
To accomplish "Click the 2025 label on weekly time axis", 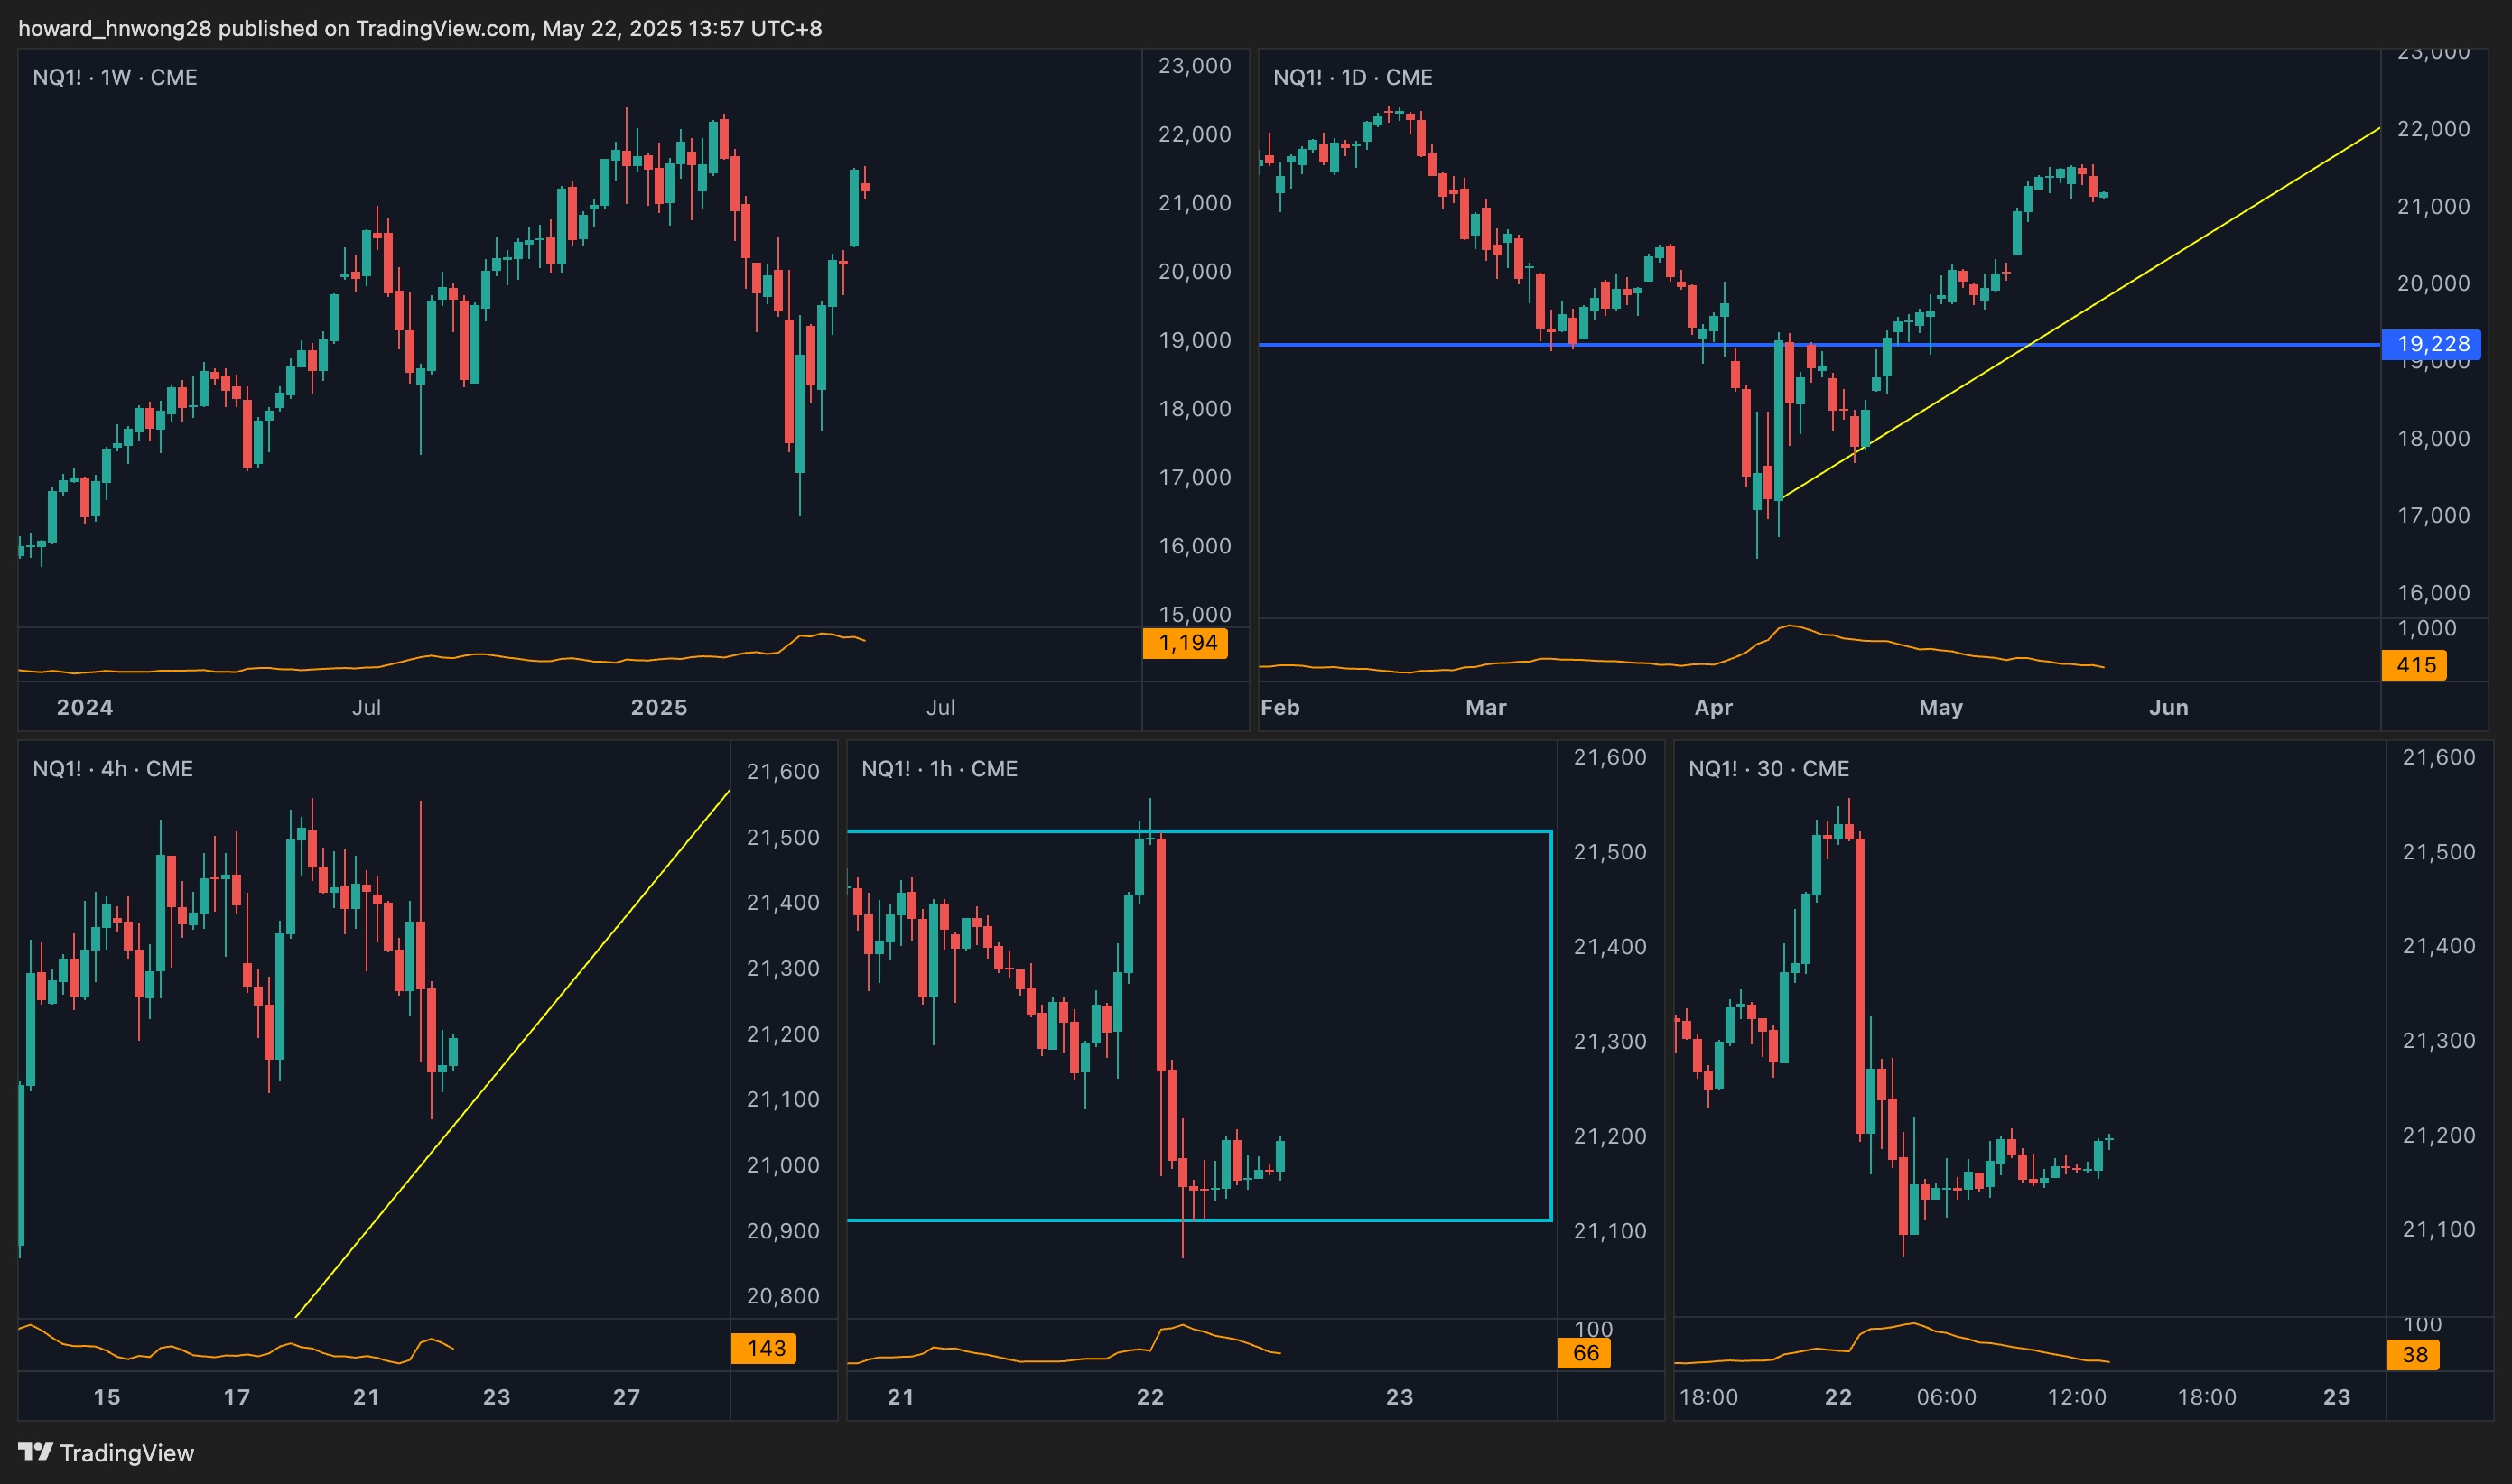I will tap(658, 707).
